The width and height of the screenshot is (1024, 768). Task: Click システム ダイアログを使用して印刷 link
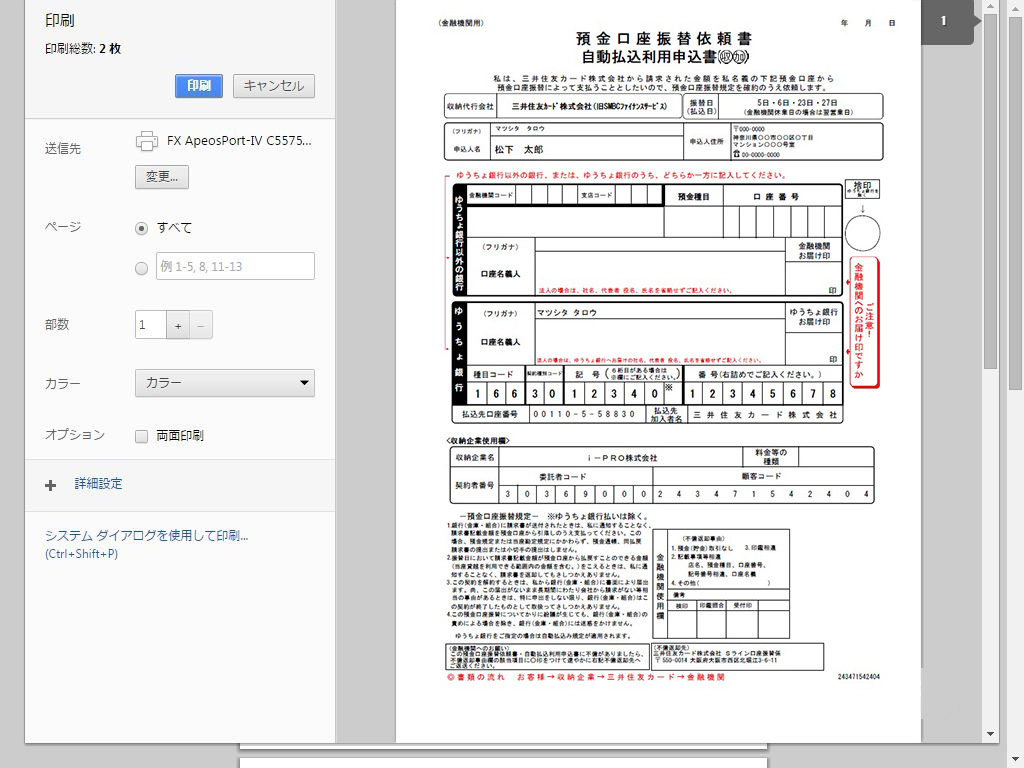[146, 536]
